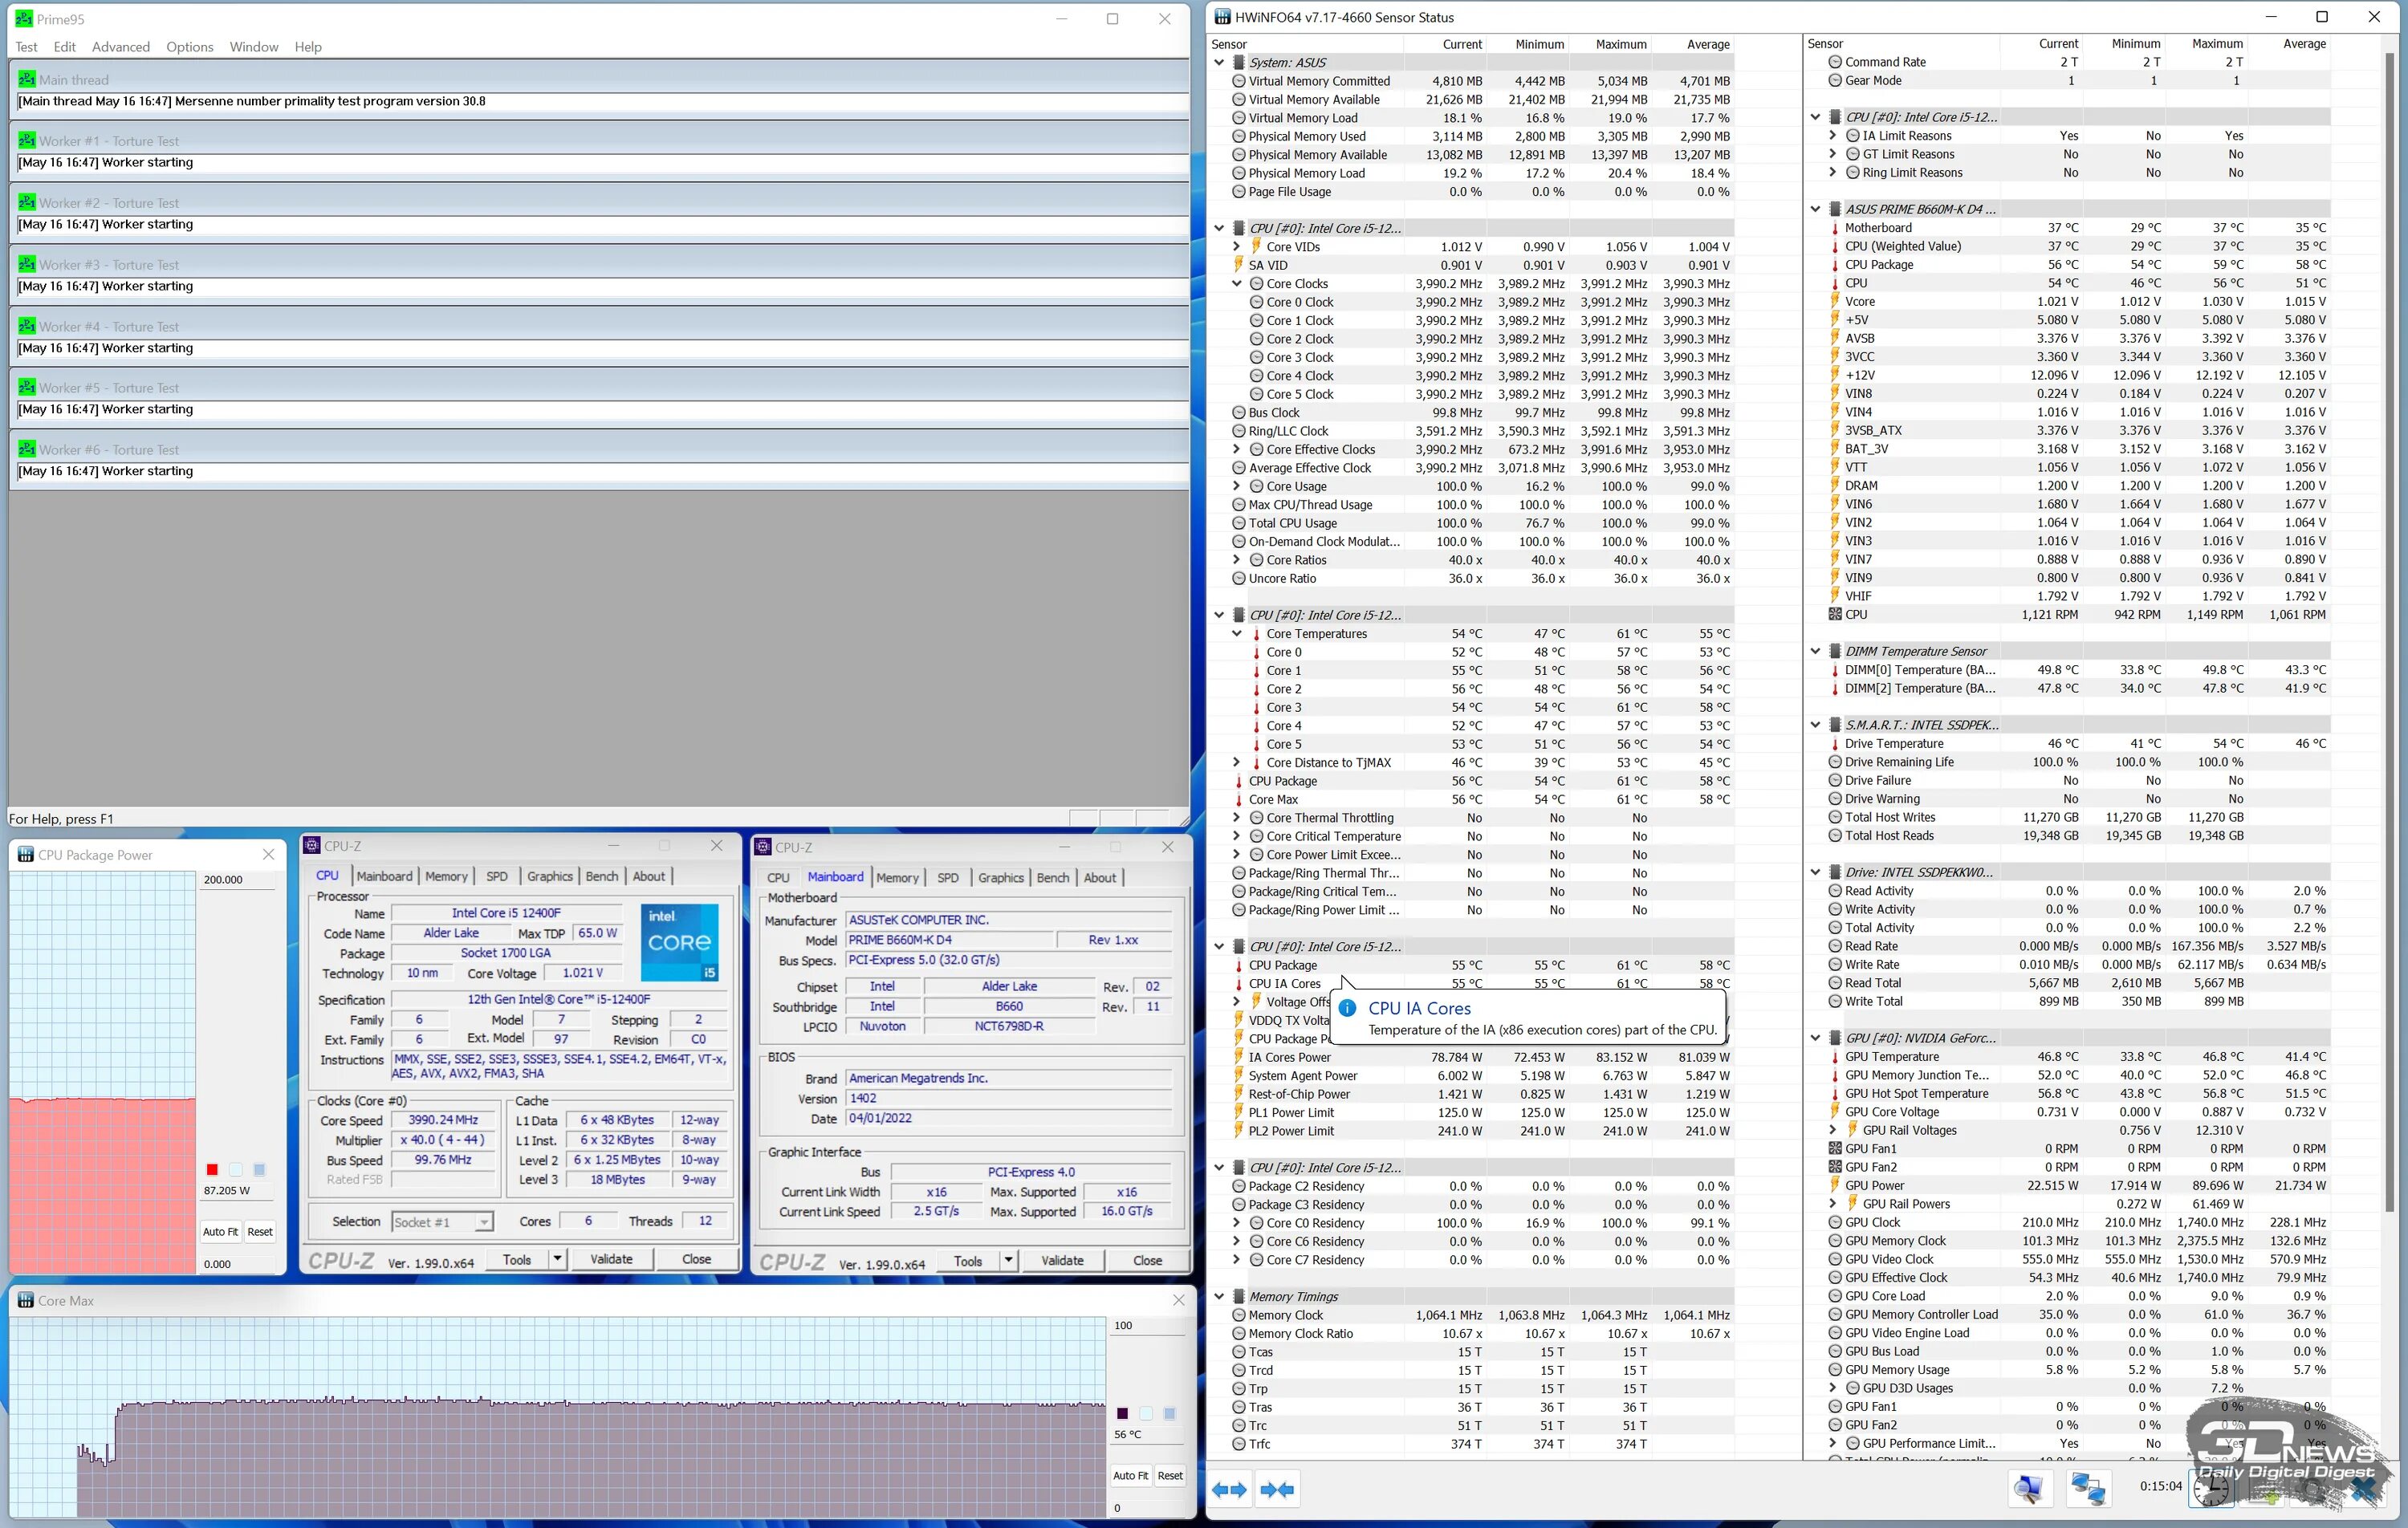
Task: Click the CPU-Z chip icon in Mainboard window title
Action: (764, 847)
